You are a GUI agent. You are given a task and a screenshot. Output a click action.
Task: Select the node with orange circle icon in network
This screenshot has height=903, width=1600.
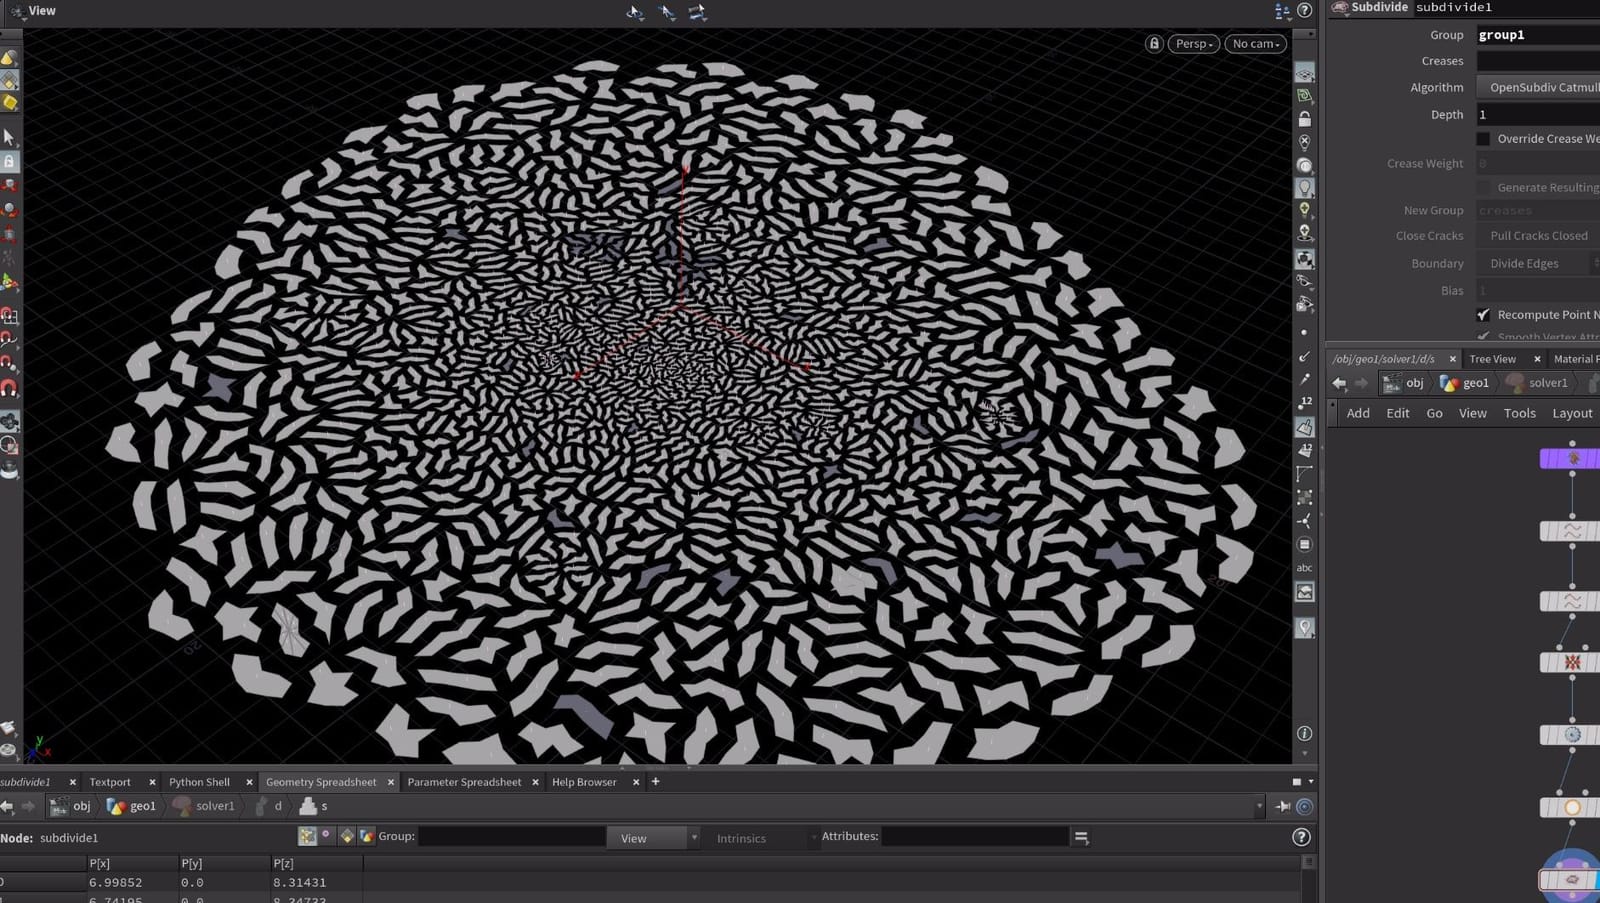tap(1570, 807)
